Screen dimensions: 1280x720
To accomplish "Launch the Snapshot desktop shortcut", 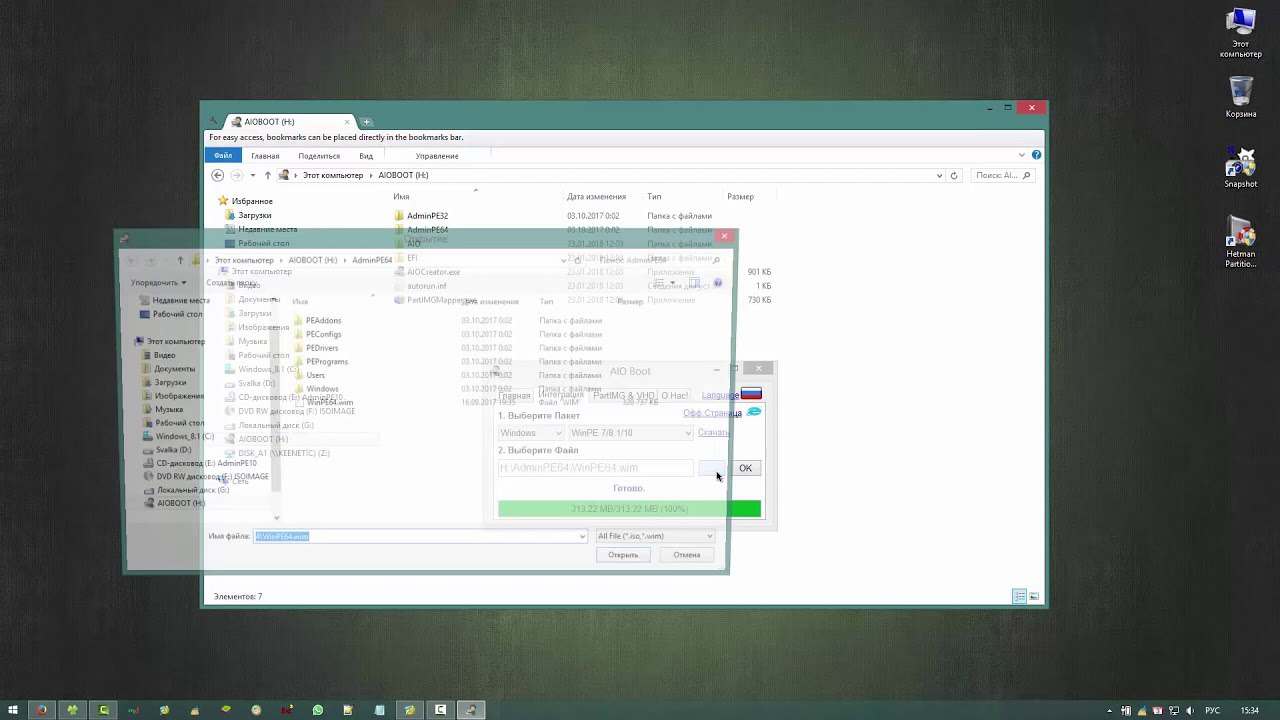I will (1241, 168).
